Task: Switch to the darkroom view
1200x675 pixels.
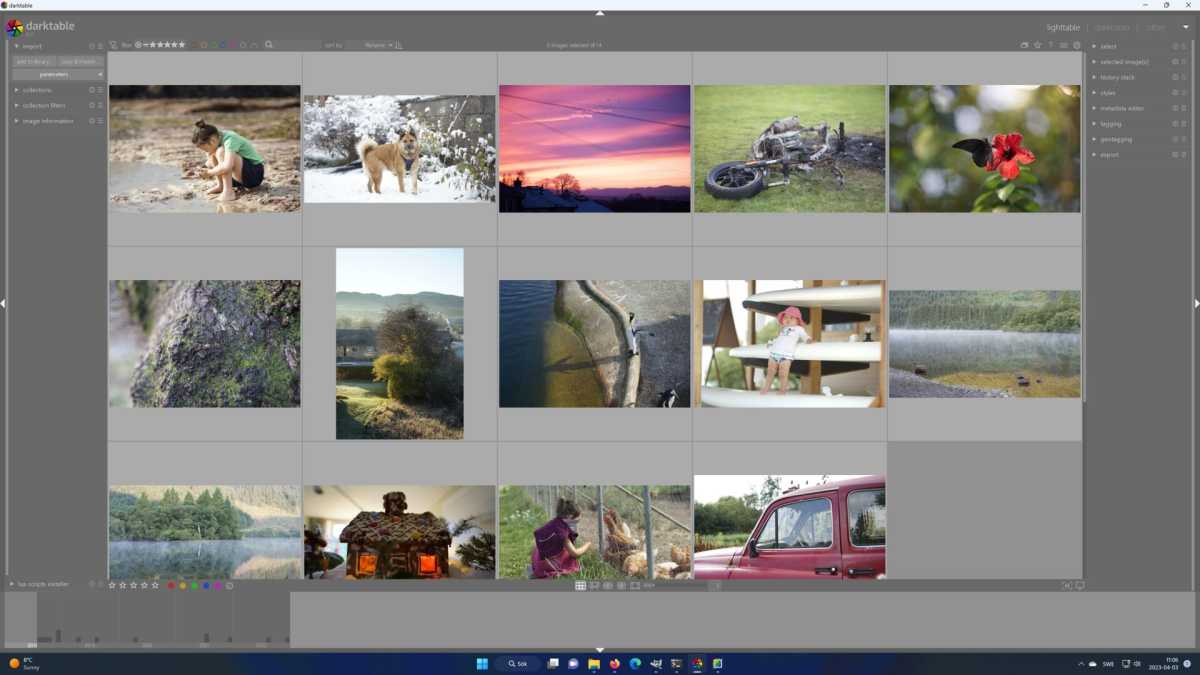Action: point(1112,28)
